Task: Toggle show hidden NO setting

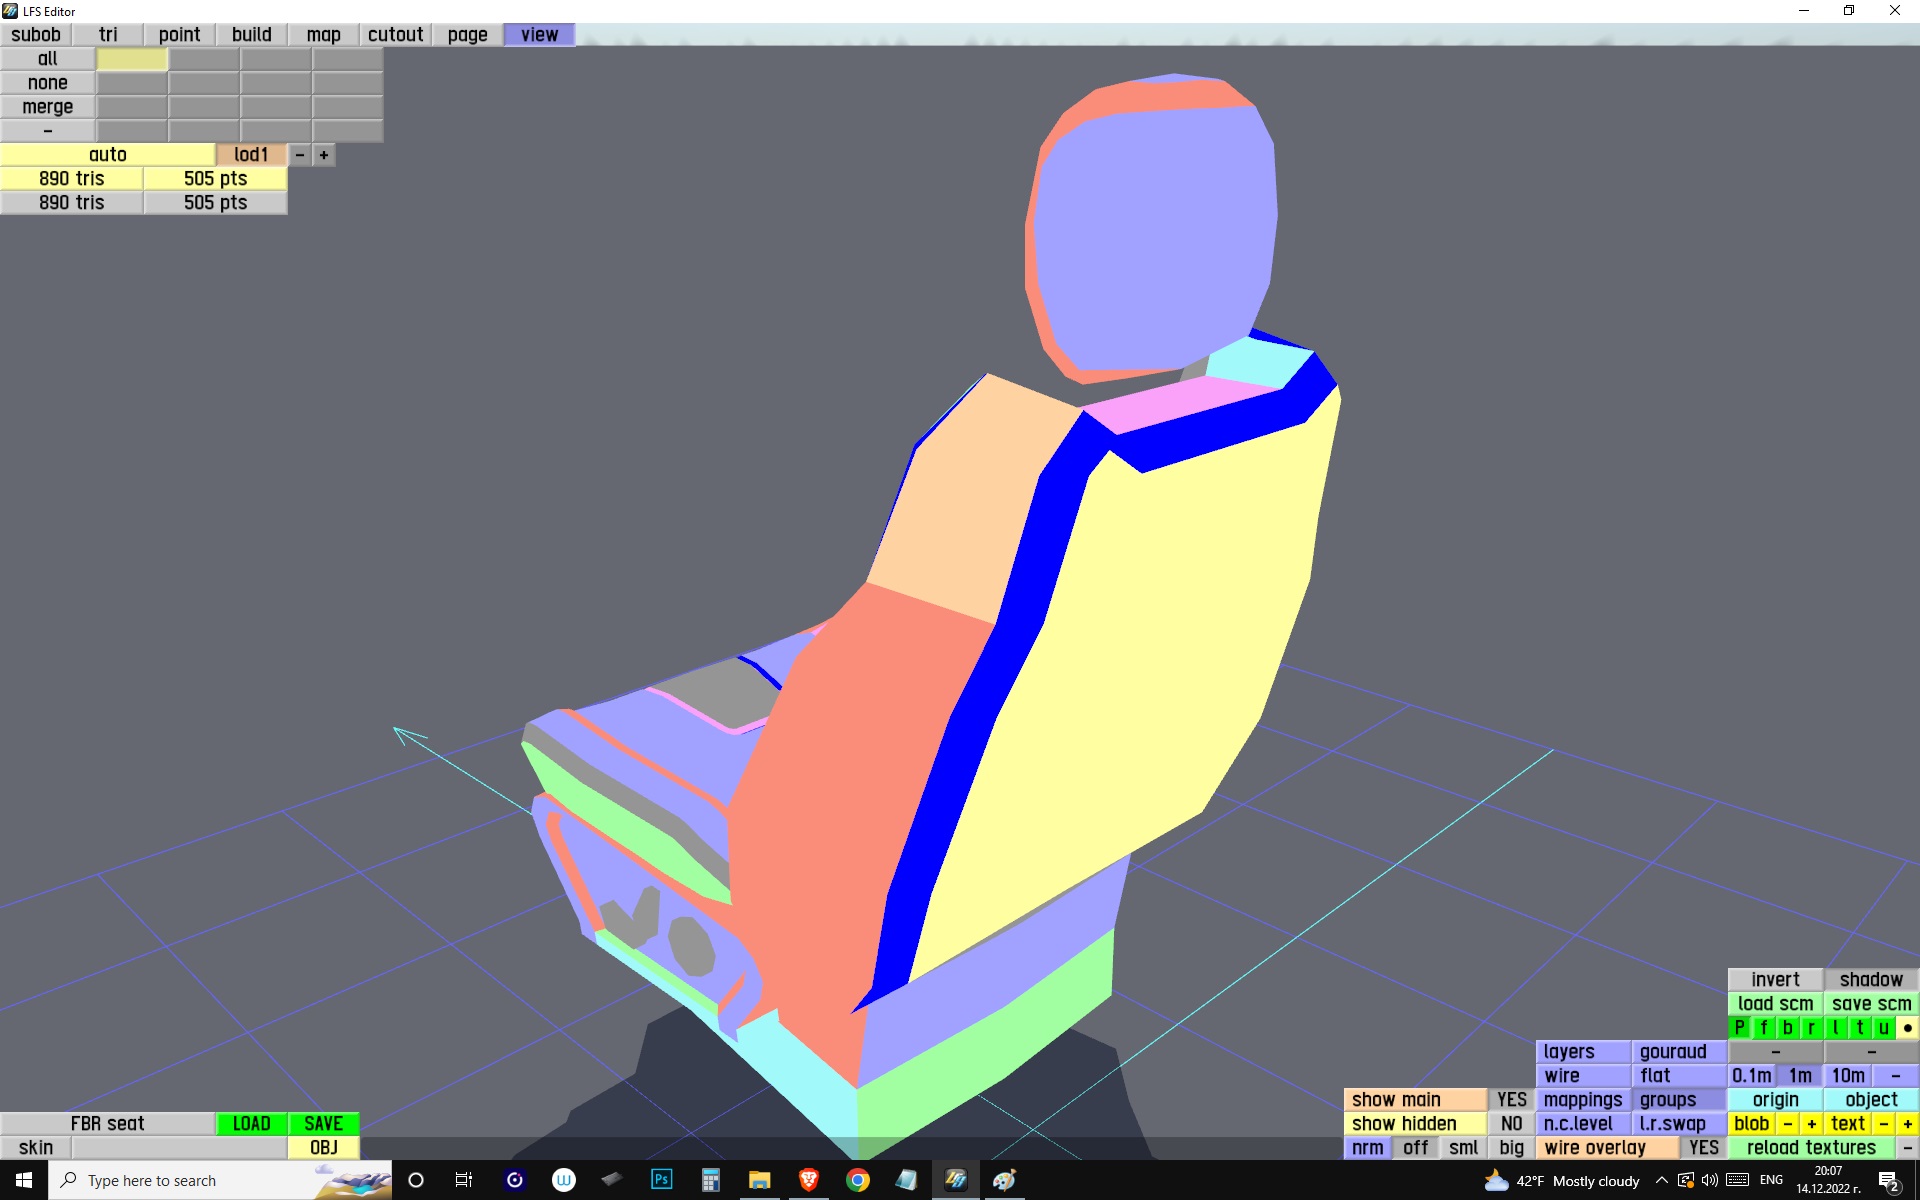Action: point(1511,1123)
